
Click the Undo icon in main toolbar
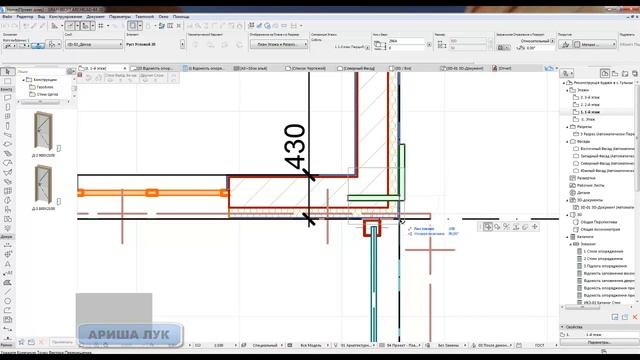coord(6,26)
